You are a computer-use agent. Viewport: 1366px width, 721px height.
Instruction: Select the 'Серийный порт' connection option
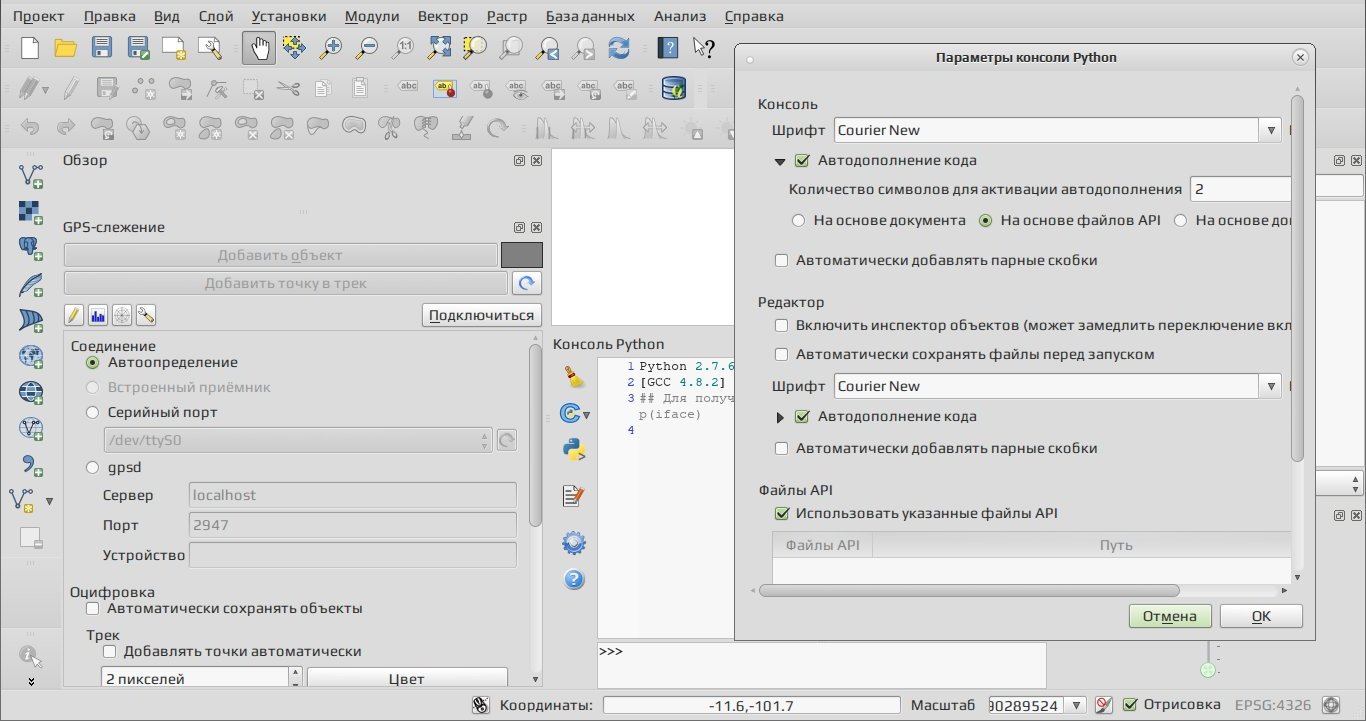(93, 412)
